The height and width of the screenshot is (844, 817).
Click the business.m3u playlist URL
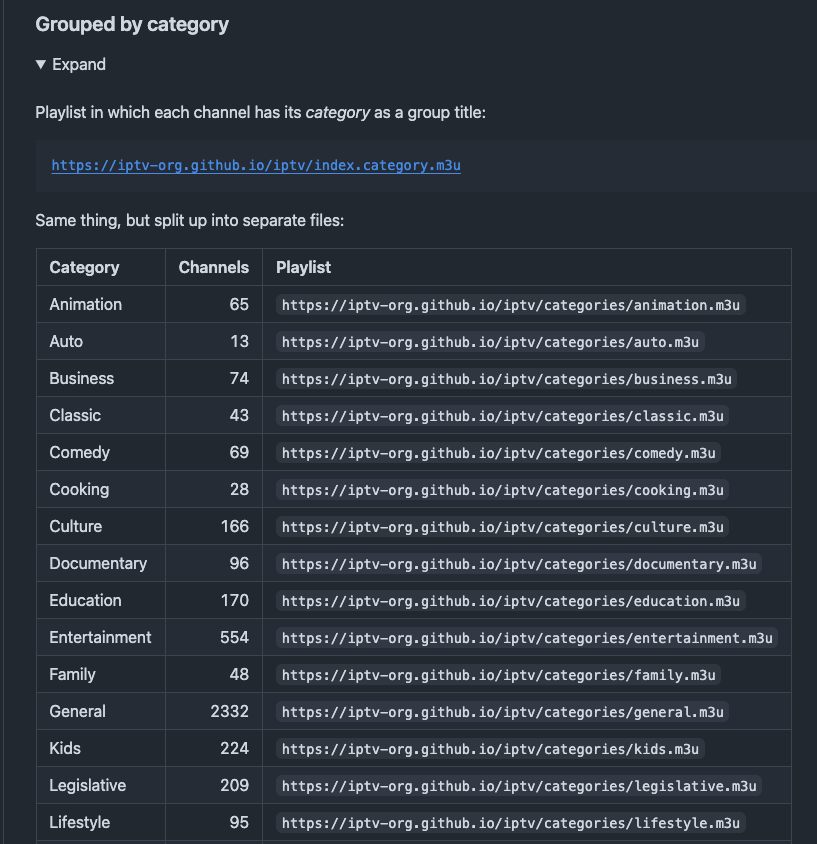point(506,379)
